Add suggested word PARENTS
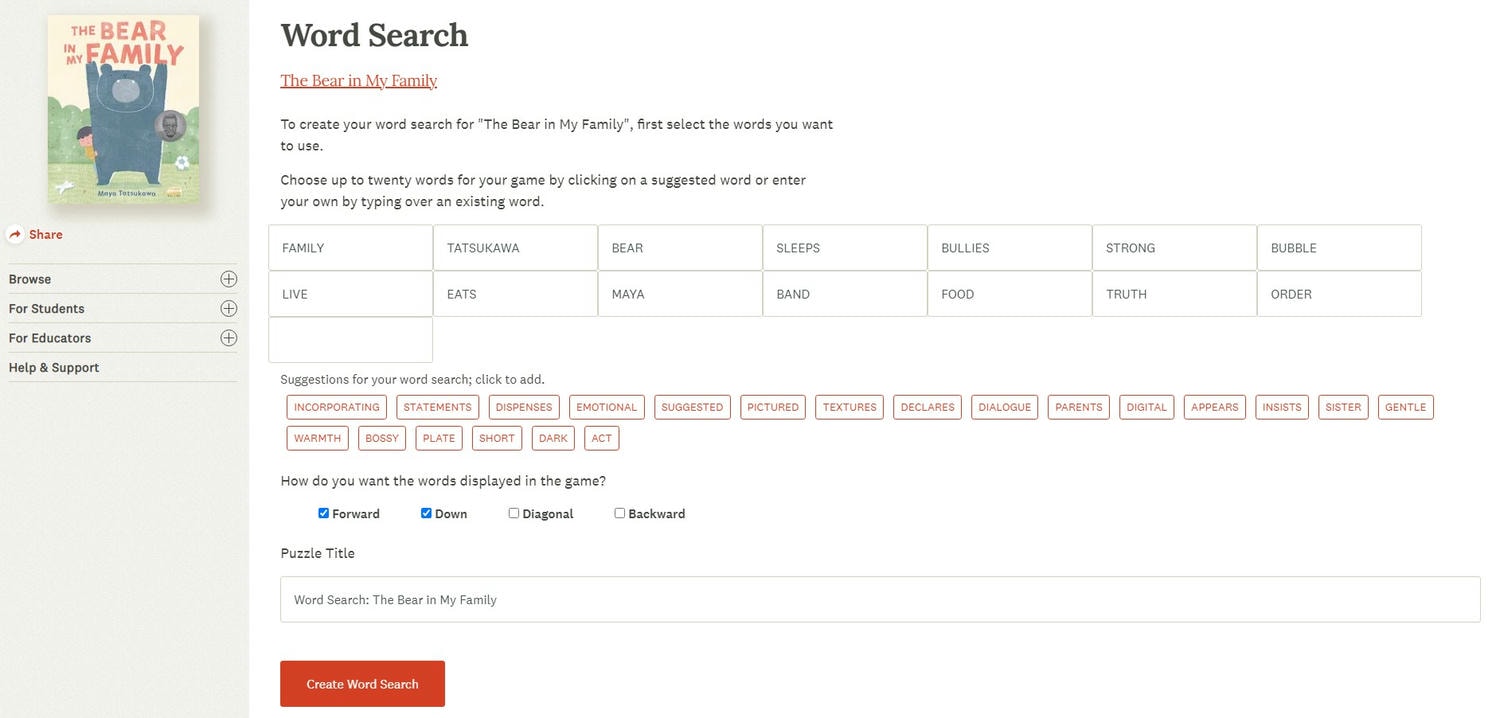Viewport: 1500px width, 718px height. 1079,407
